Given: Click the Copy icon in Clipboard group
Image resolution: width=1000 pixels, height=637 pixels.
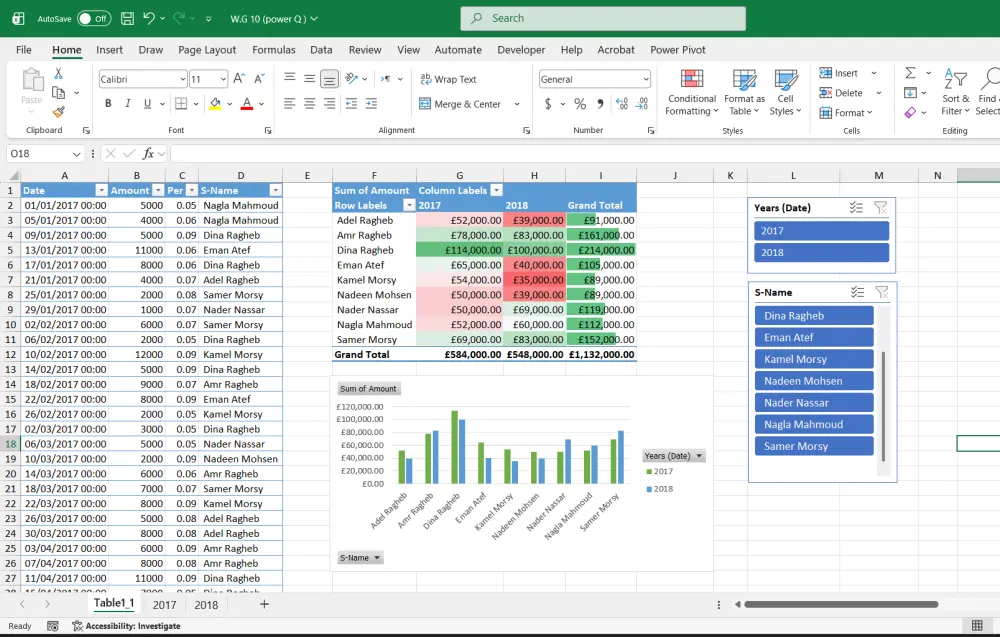Looking at the screenshot, I should click(x=58, y=92).
